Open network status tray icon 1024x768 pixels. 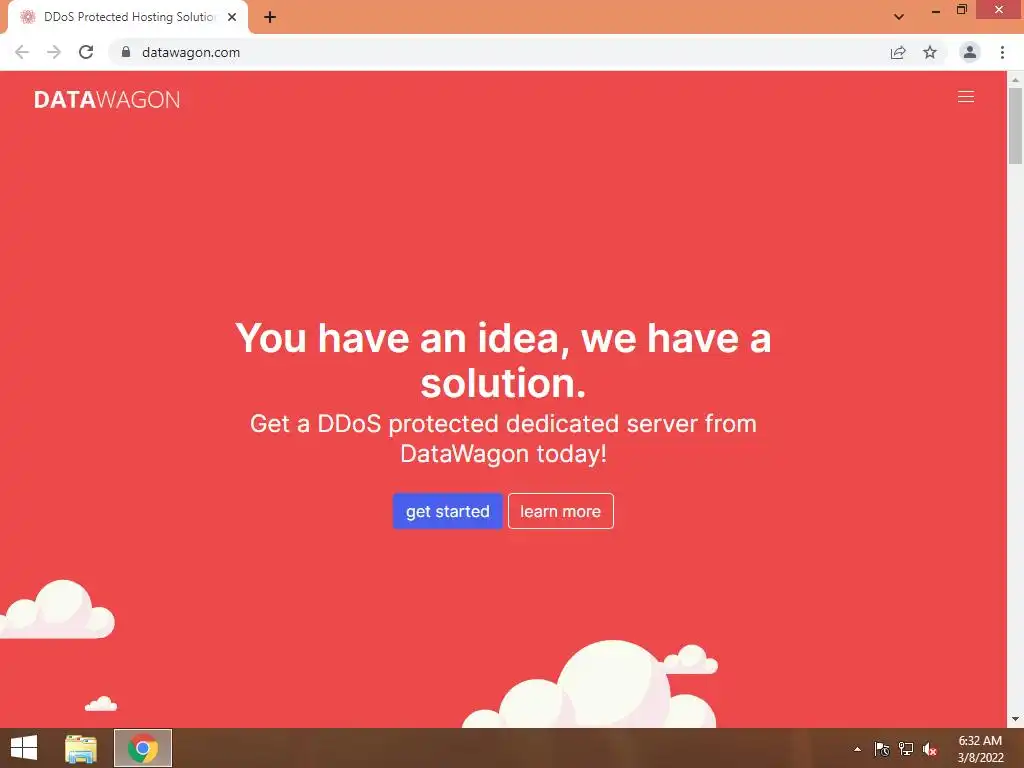906,749
